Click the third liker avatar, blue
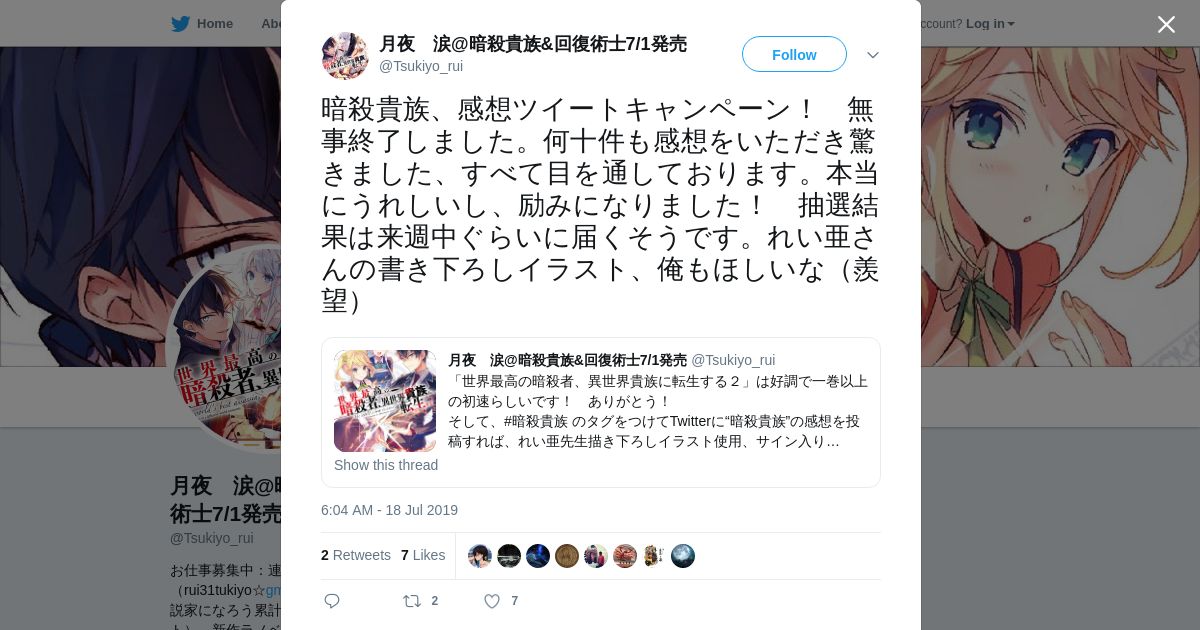The width and height of the screenshot is (1200, 630). [x=538, y=556]
